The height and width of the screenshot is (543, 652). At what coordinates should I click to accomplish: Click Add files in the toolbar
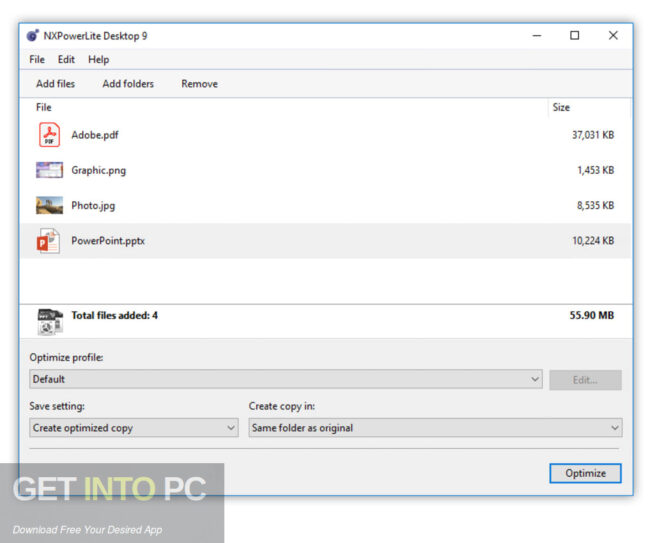tap(55, 84)
